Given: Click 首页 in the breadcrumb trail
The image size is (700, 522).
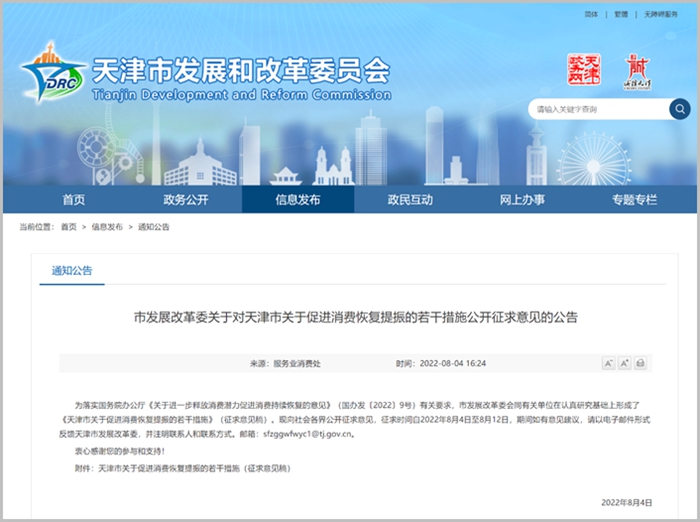Looking at the screenshot, I should click(x=68, y=228).
